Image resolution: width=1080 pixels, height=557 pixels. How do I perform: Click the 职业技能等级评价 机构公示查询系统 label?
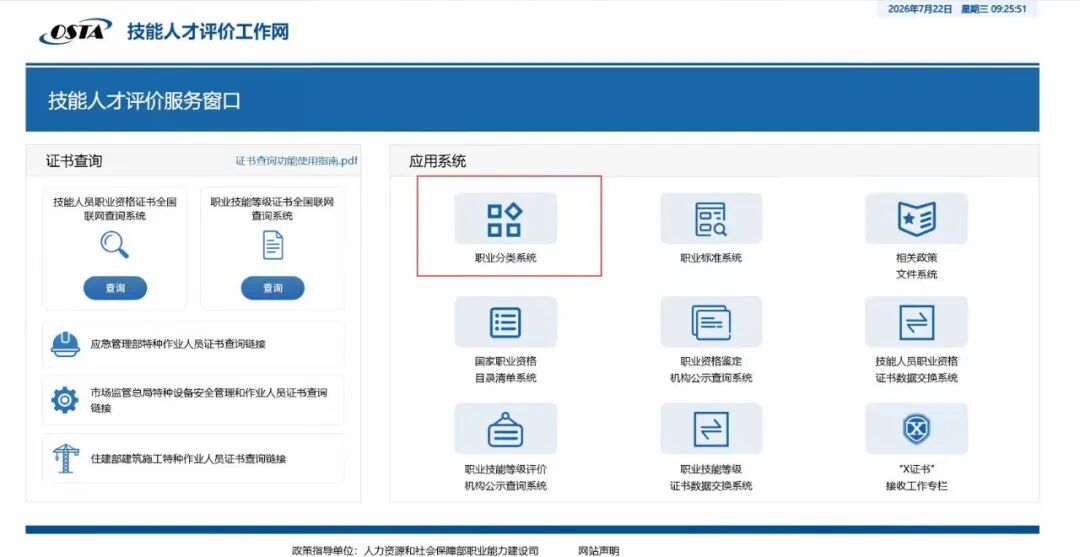[505, 478]
